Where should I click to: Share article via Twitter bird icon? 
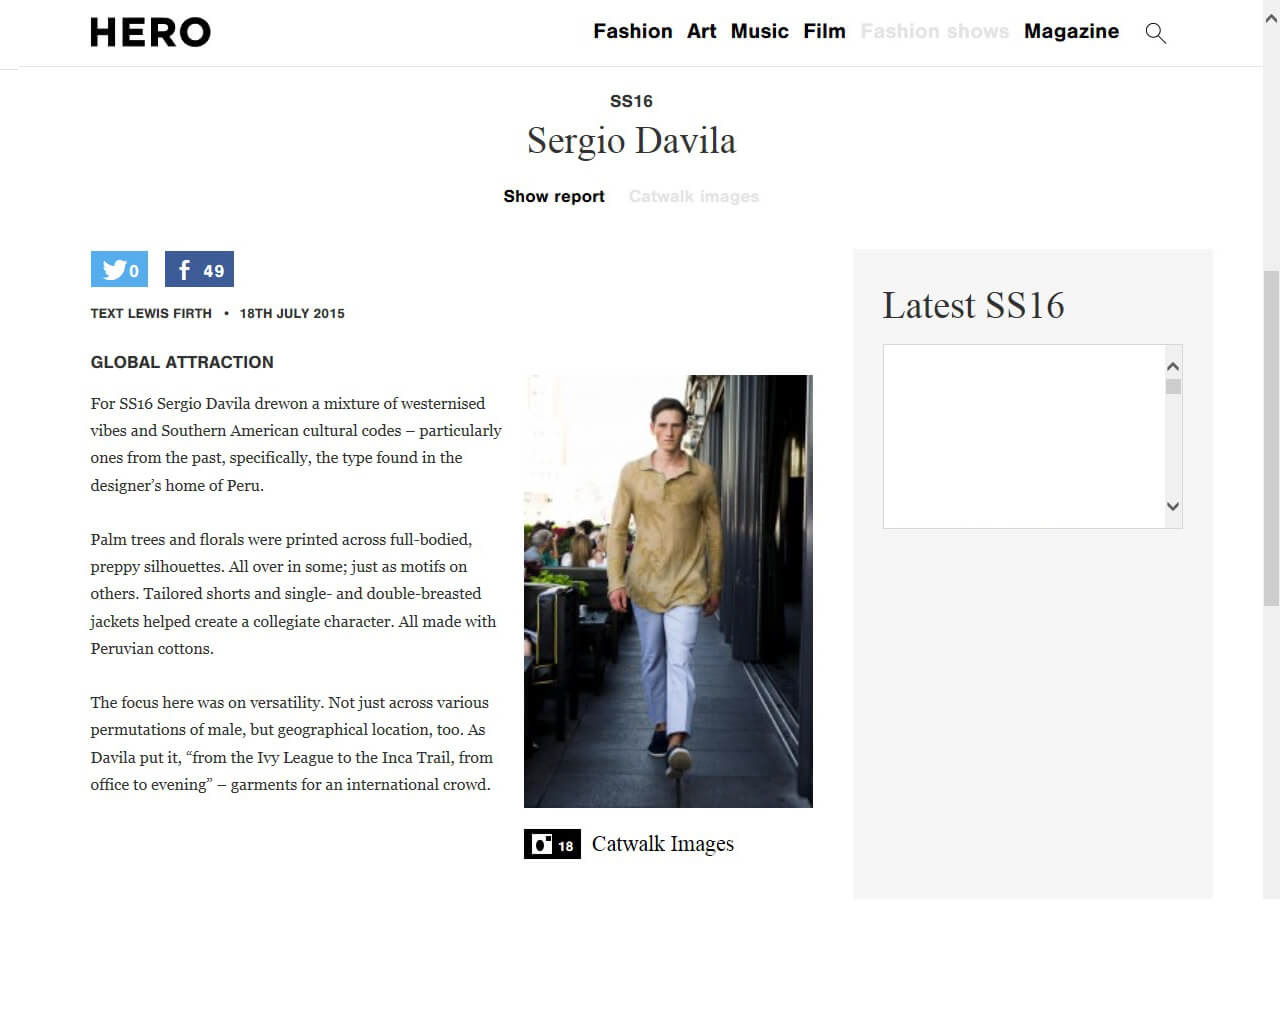click(x=119, y=269)
